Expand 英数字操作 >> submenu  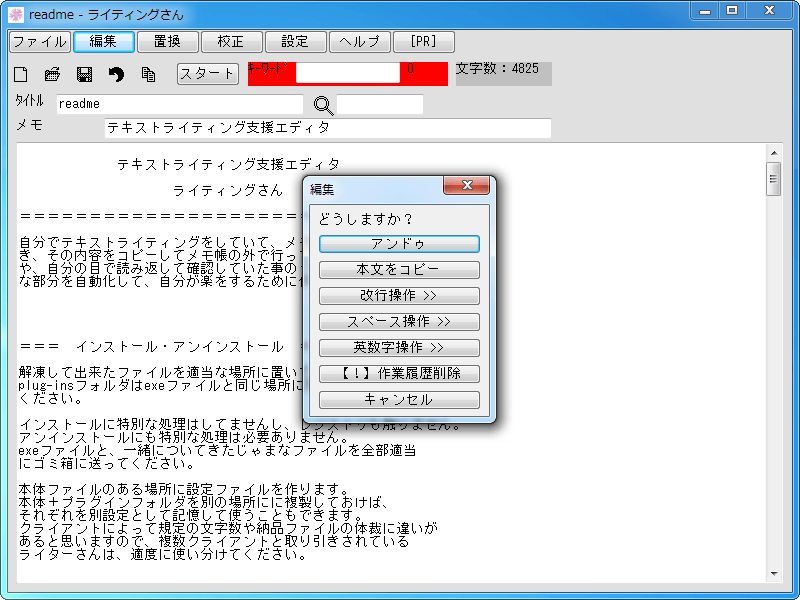coord(399,348)
